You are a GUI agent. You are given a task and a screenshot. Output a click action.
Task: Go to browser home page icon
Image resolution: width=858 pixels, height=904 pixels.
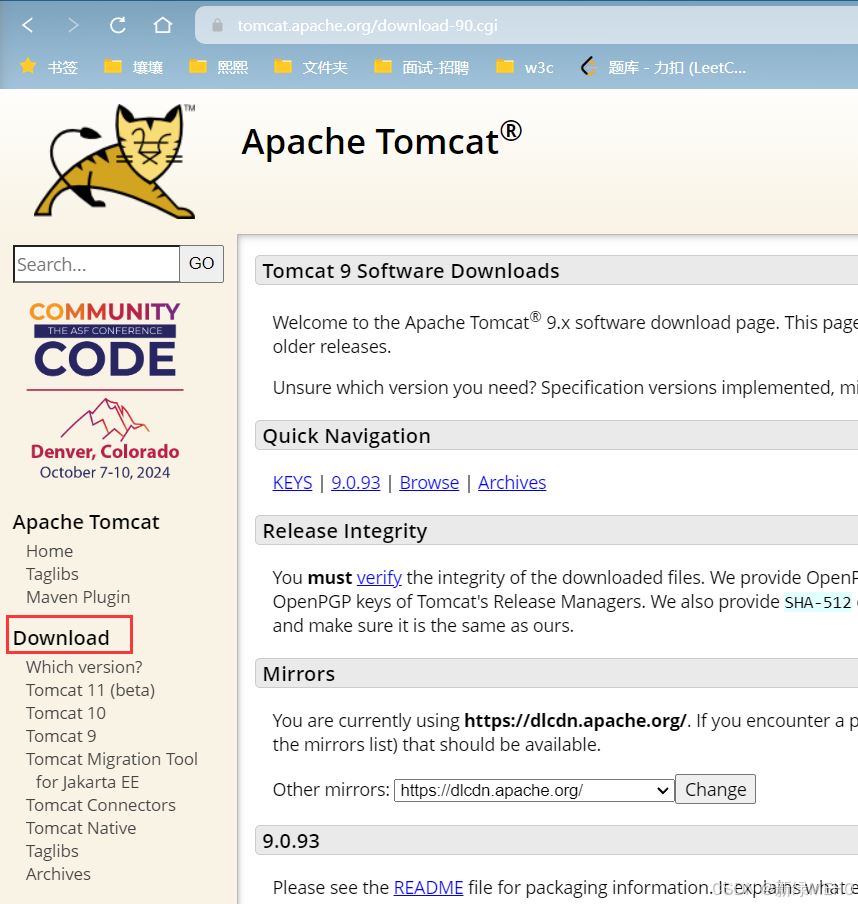pyautogui.click(x=162, y=25)
